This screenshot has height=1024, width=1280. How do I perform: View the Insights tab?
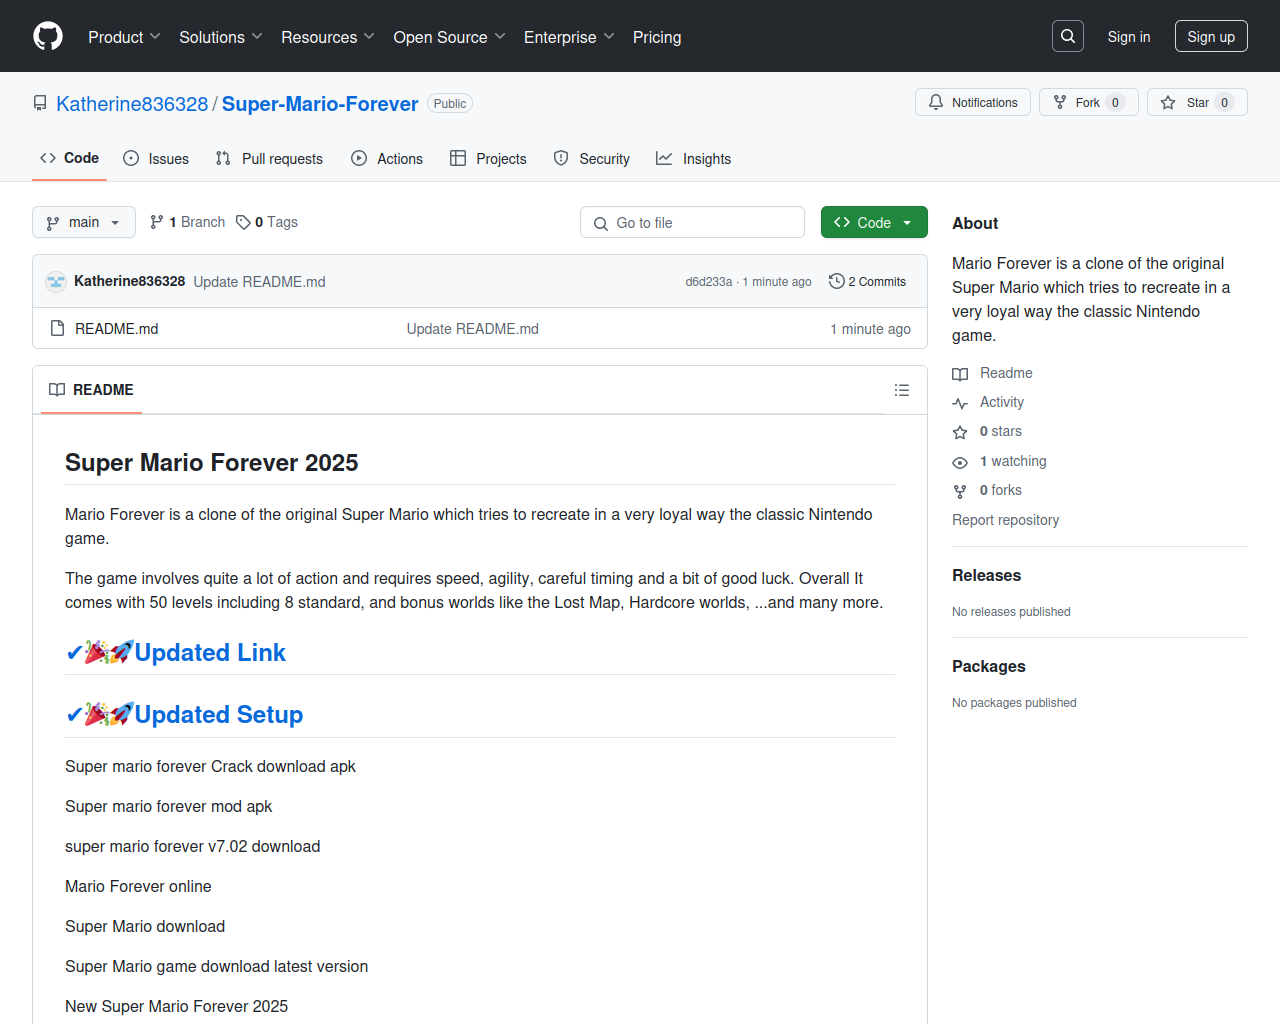pyautogui.click(x=694, y=159)
